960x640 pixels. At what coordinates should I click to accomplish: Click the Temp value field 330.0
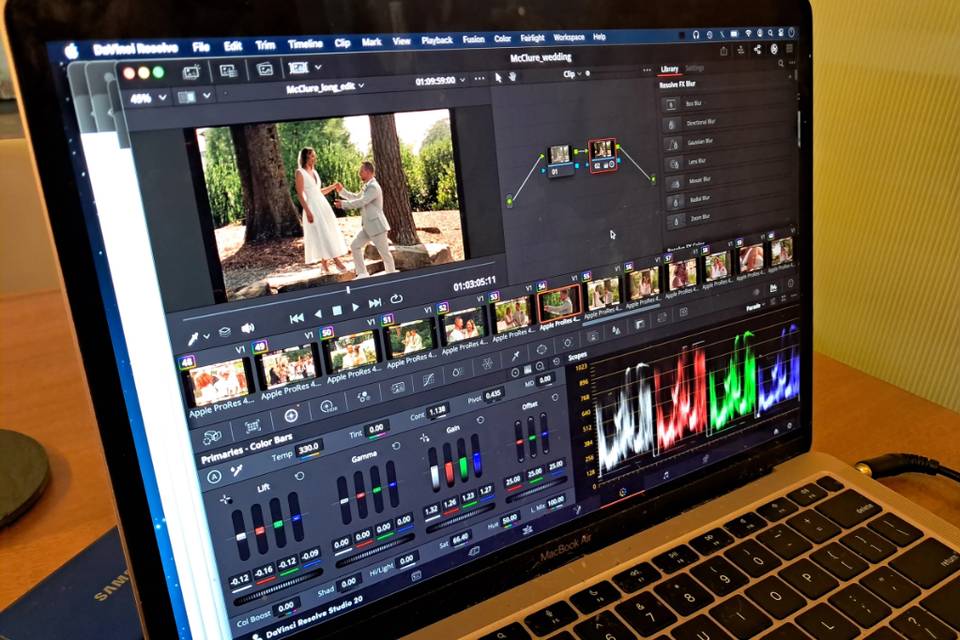(x=310, y=450)
